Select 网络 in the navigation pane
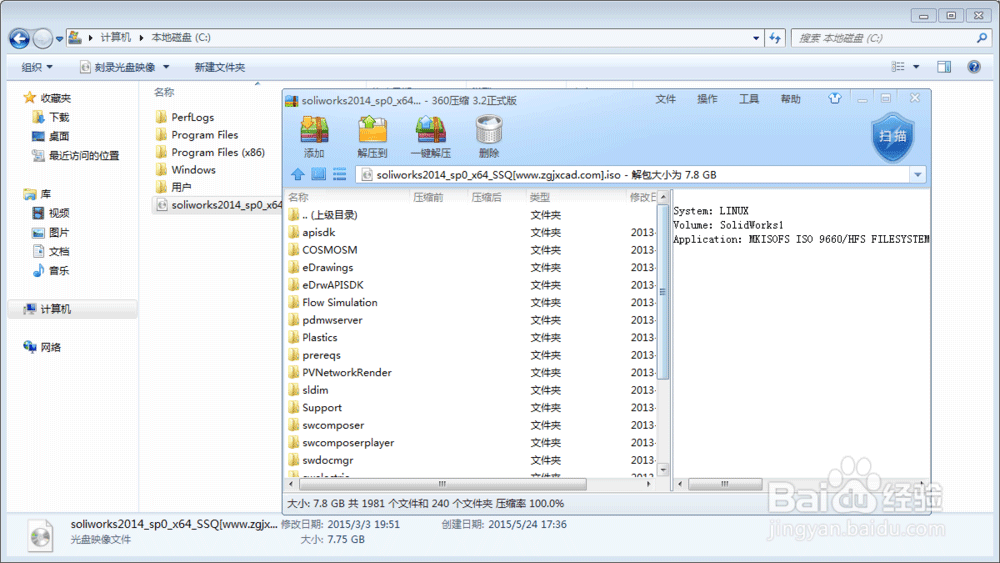 [43, 347]
